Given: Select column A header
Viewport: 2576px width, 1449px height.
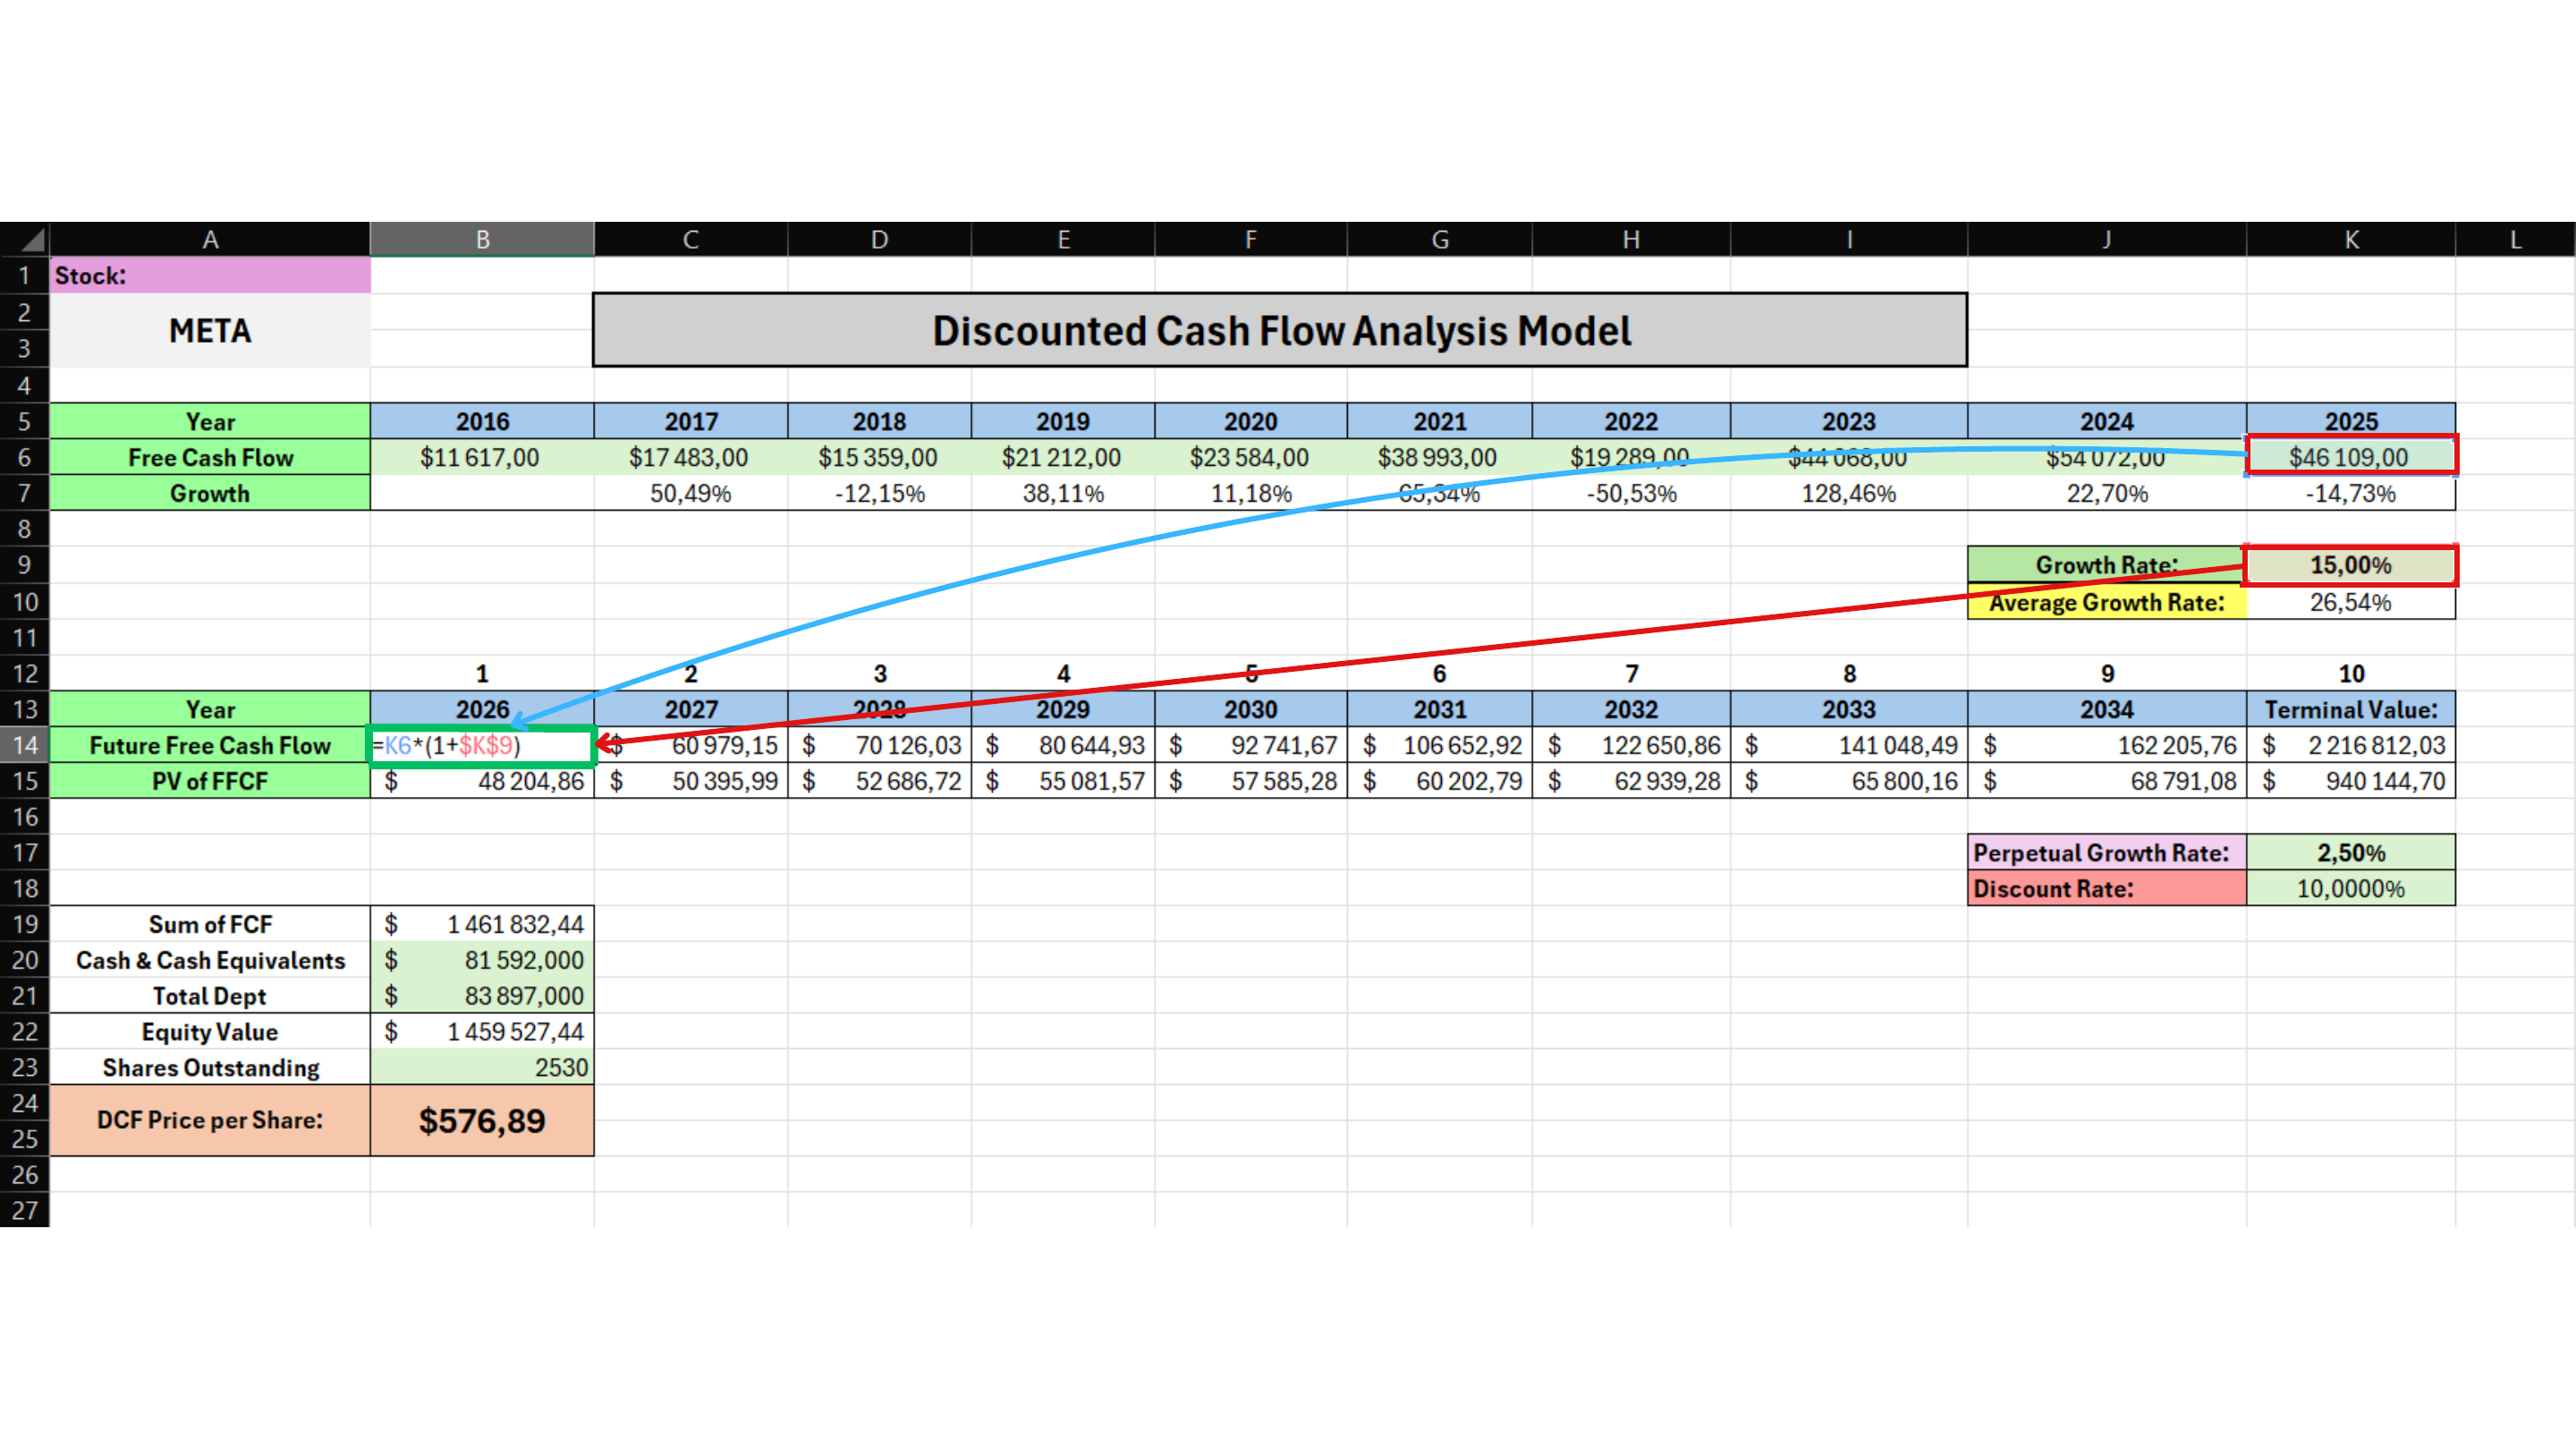Looking at the screenshot, I should coord(210,239).
